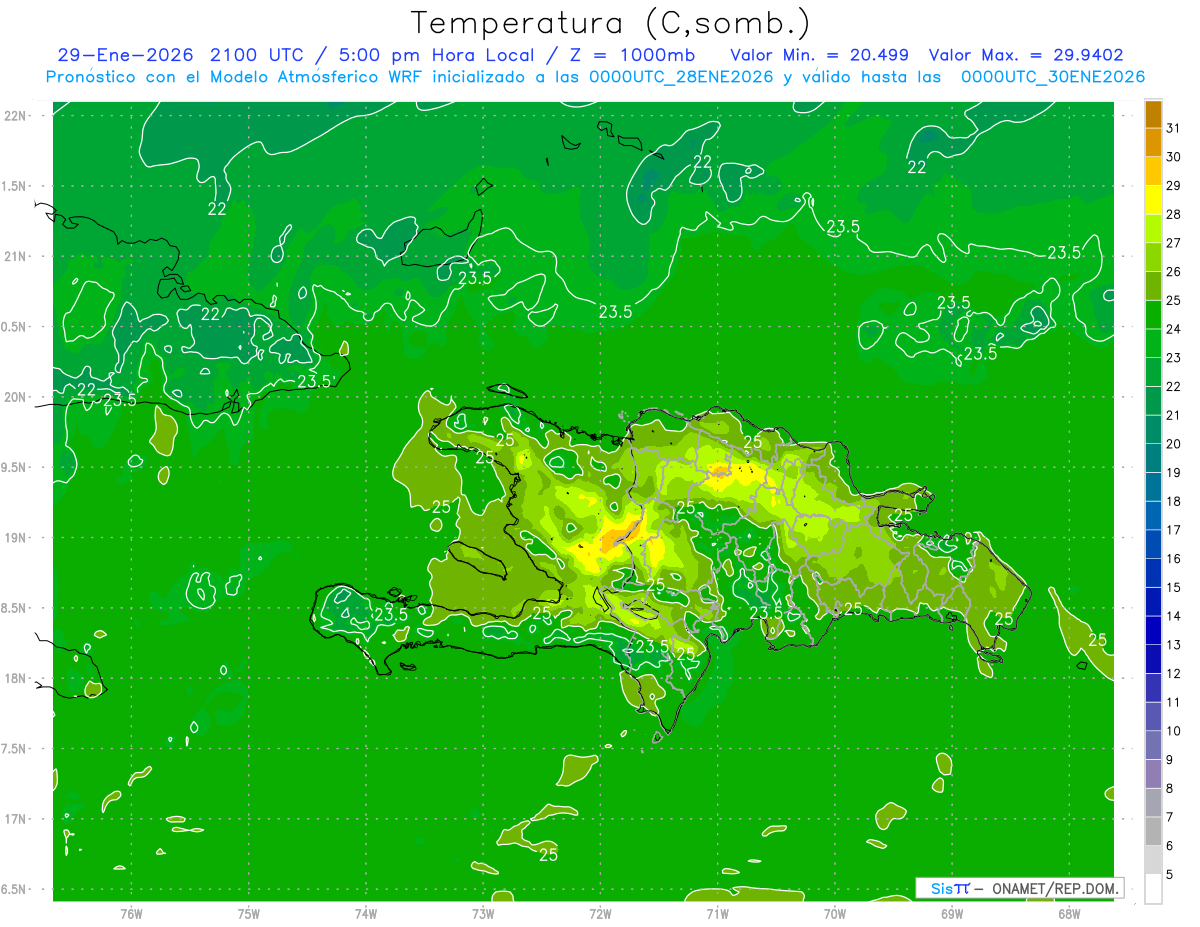Click the '72W' longitude axis label

(600, 913)
